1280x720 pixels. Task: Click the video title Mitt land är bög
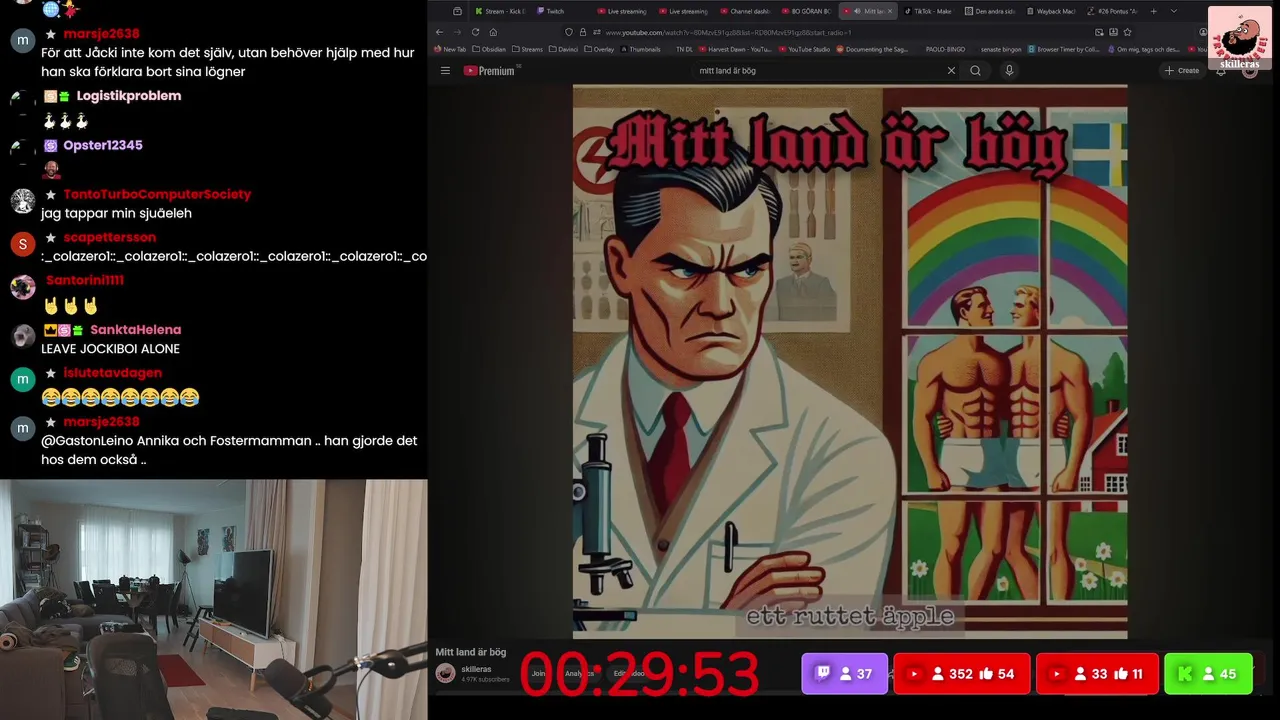point(470,652)
